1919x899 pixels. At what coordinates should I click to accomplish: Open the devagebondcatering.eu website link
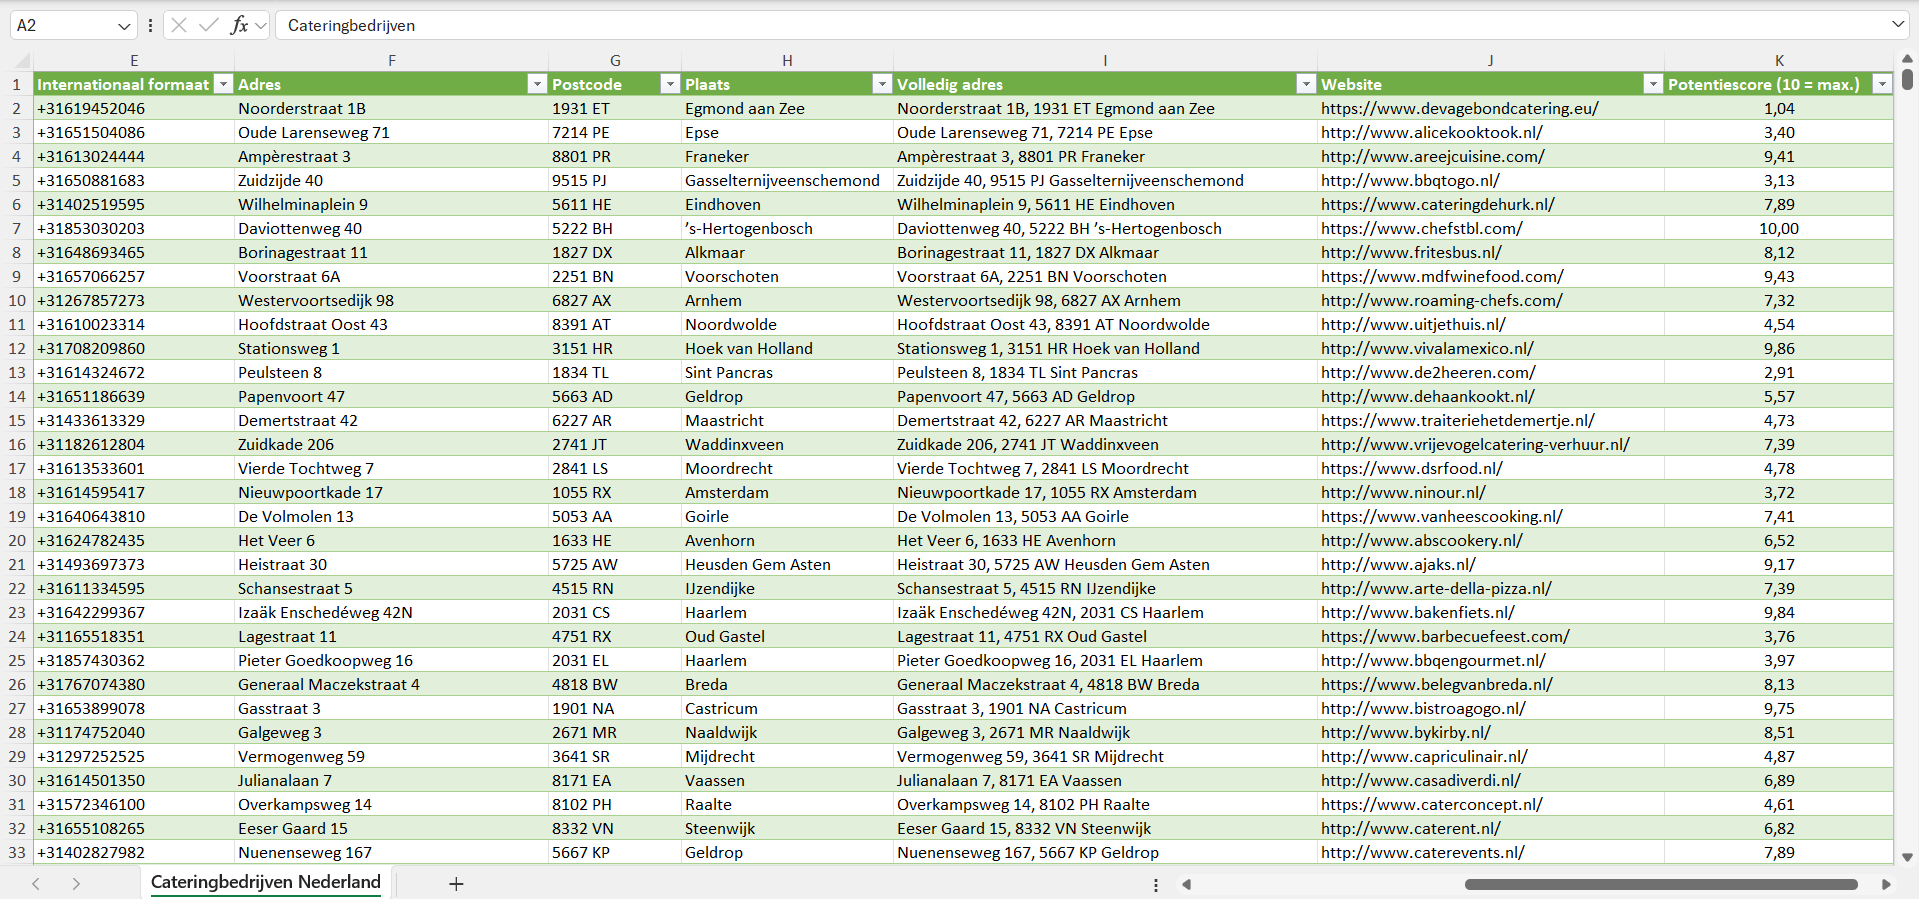(x=1459, y=108)
